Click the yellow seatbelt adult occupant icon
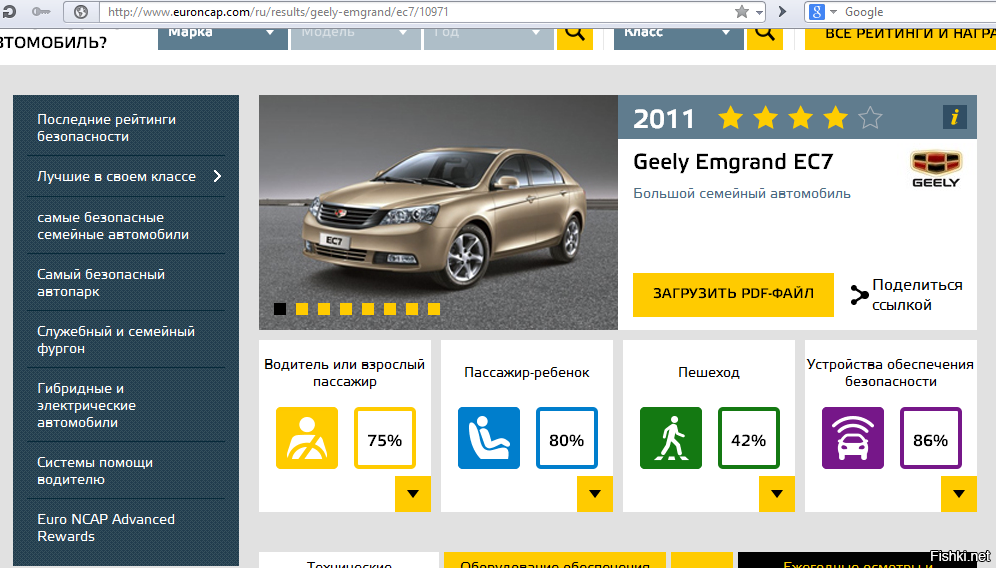Viewport: 996px width, 568px height. pyautogui.click(x=307, y=438)
